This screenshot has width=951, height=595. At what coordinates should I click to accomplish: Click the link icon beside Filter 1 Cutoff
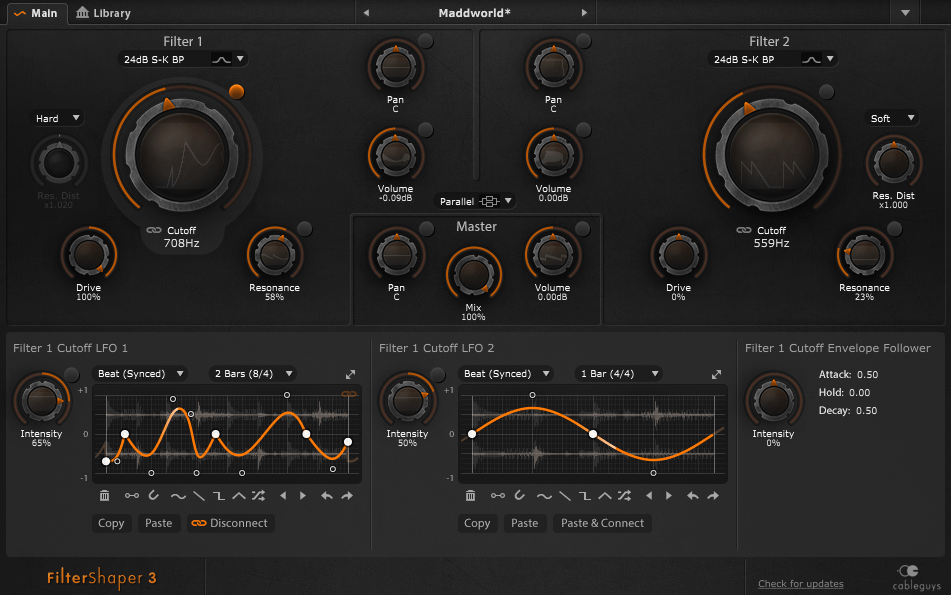[x=153, y=230]
